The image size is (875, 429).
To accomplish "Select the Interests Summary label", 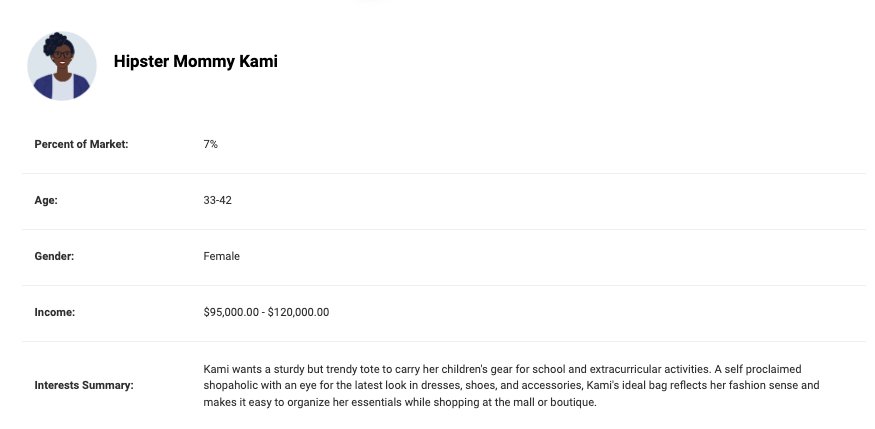I will coord(84,385).
